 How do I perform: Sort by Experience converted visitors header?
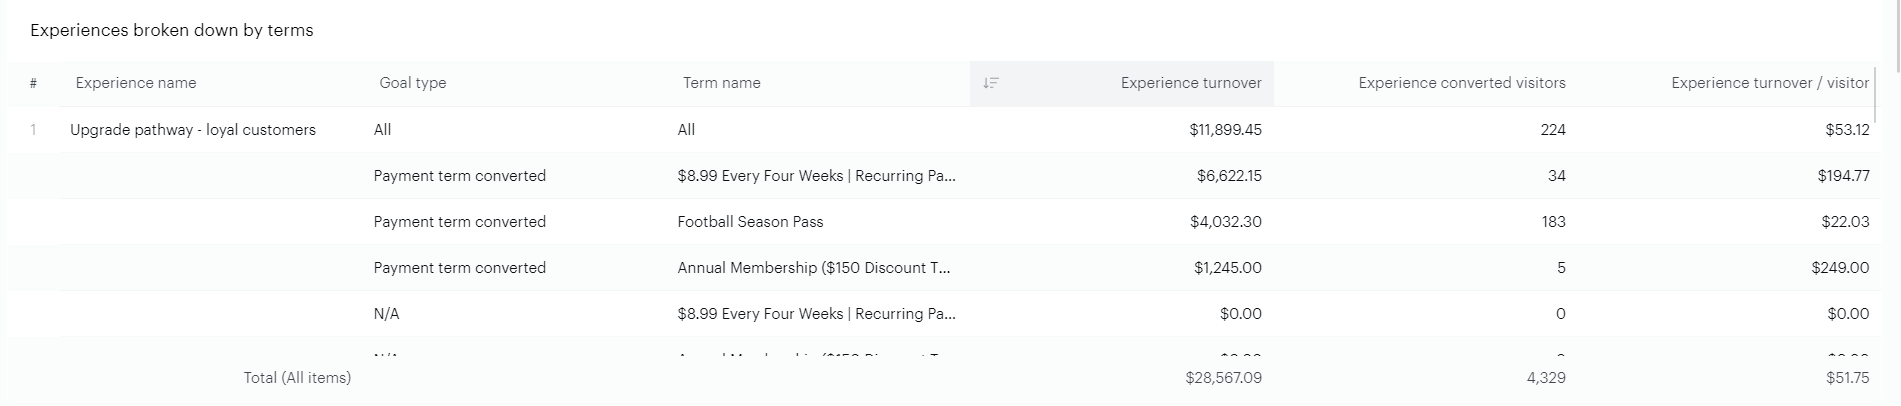click(x=1461, y=83)
